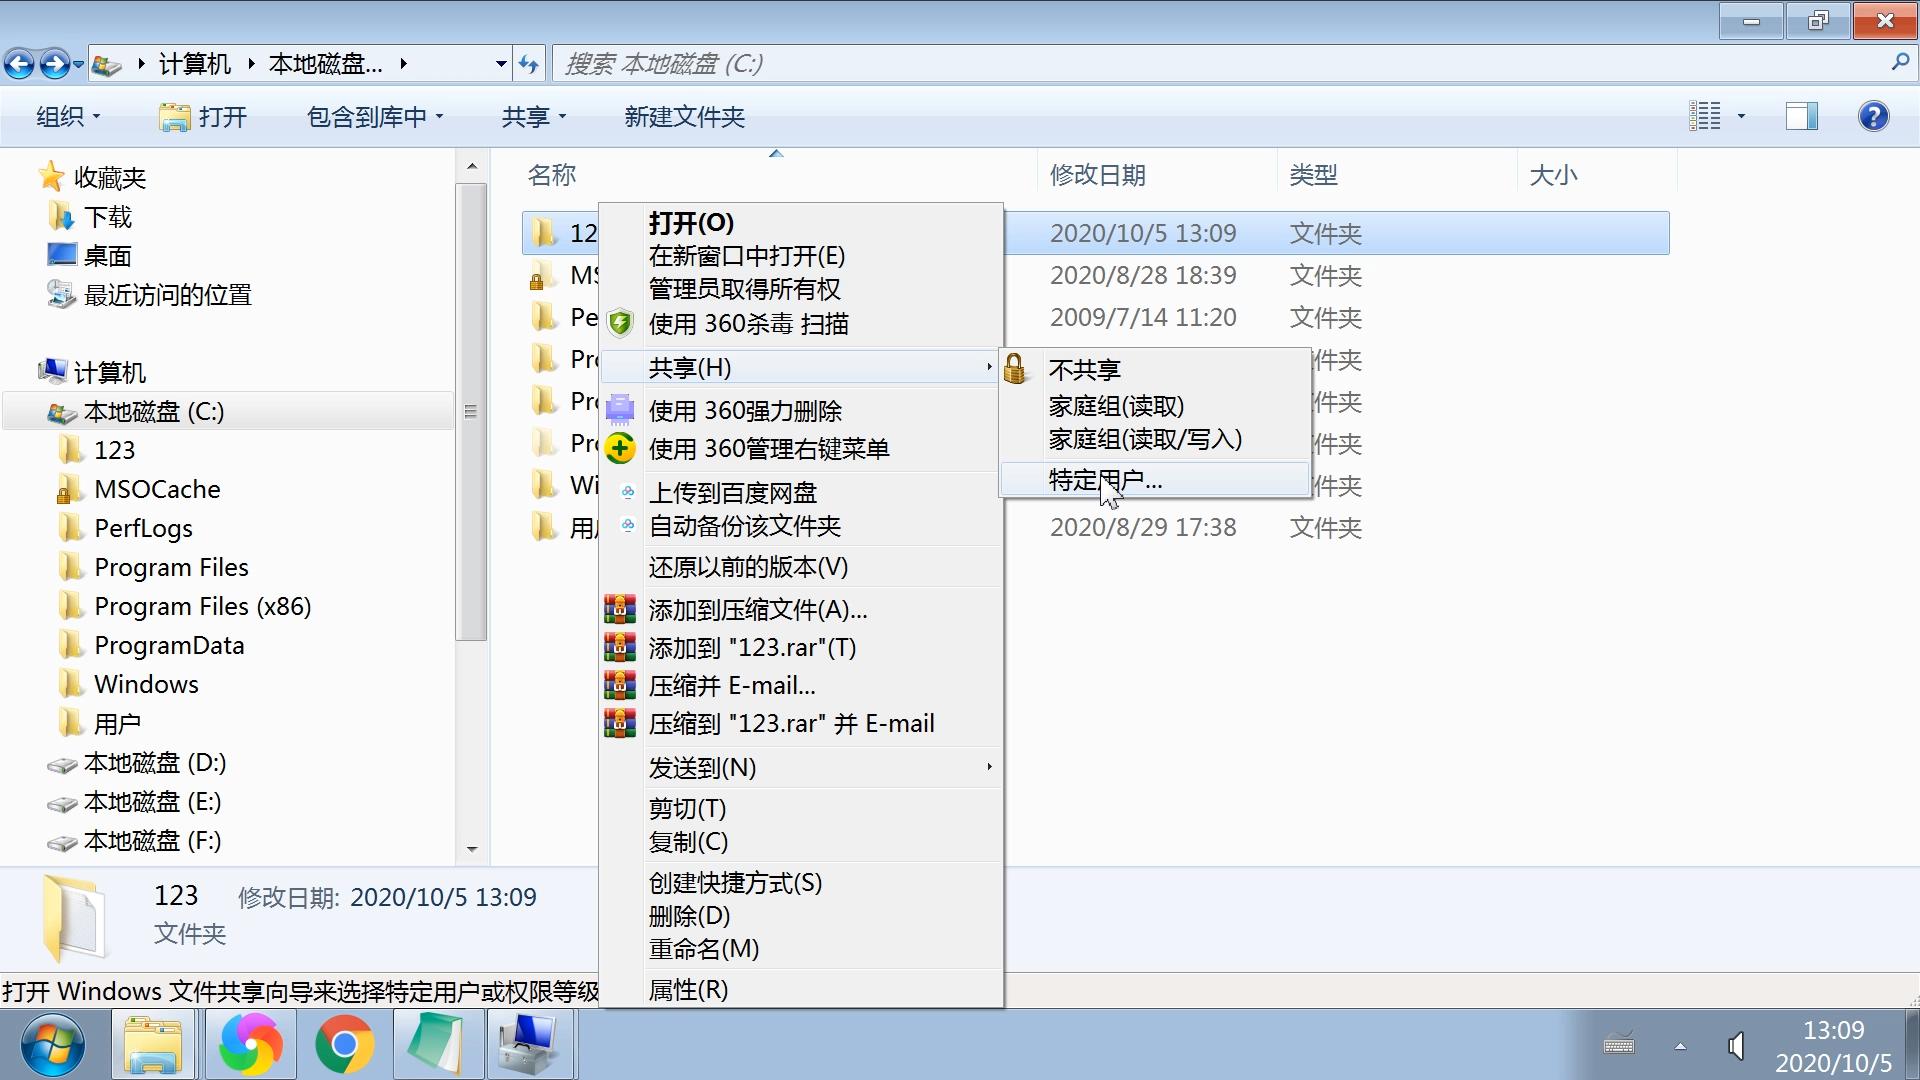Click the help question mark icon

[x=1873, y=116]
